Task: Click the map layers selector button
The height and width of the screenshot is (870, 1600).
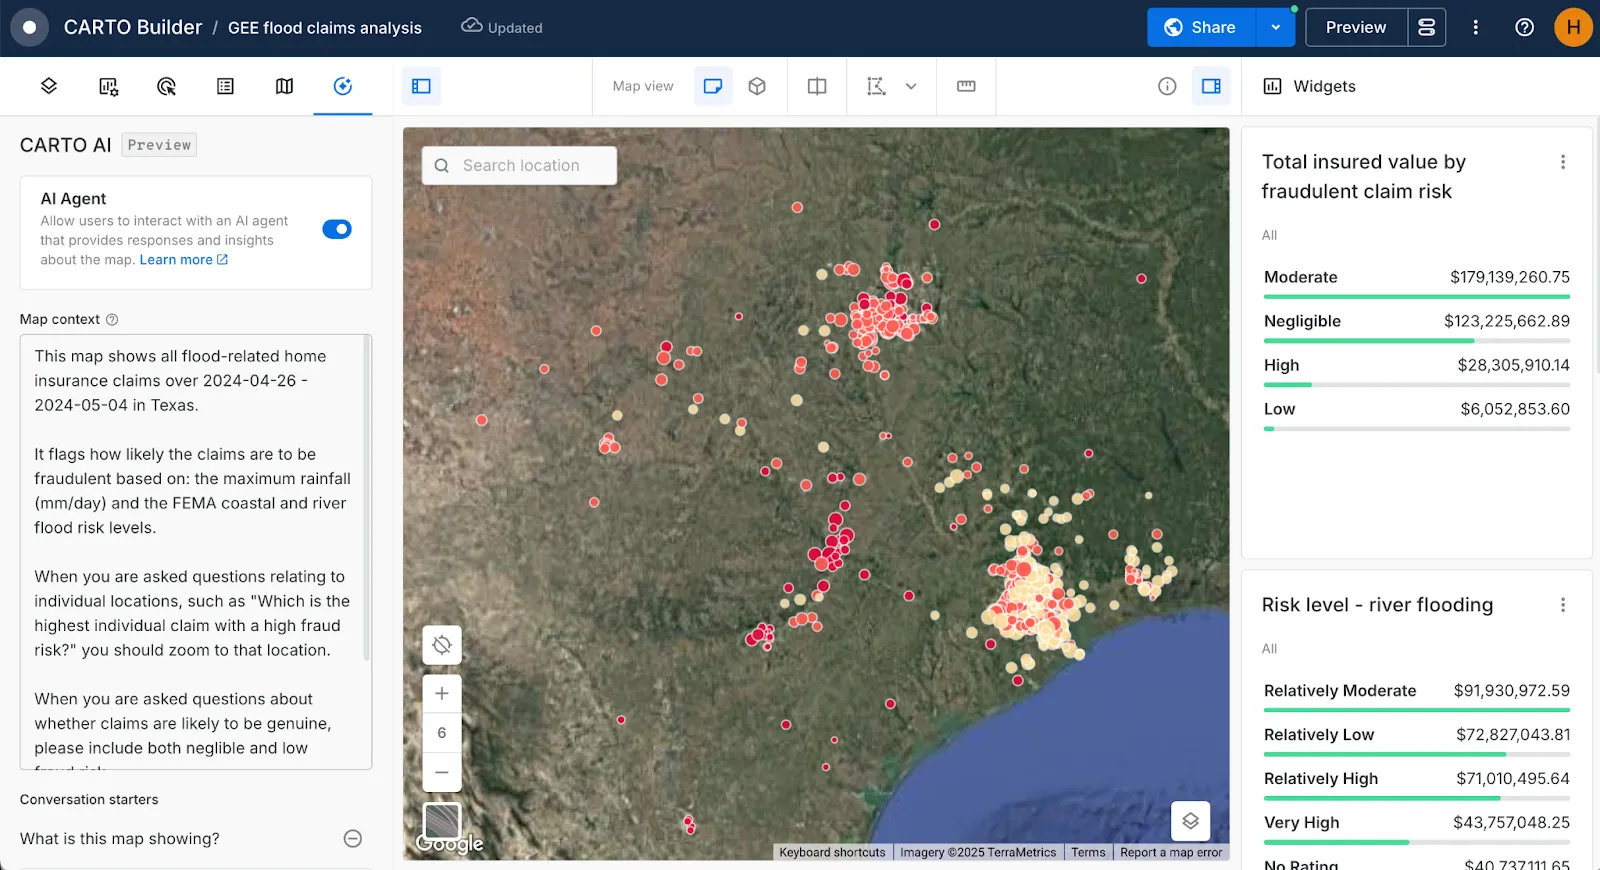Action: click(x=1190, y=821)
